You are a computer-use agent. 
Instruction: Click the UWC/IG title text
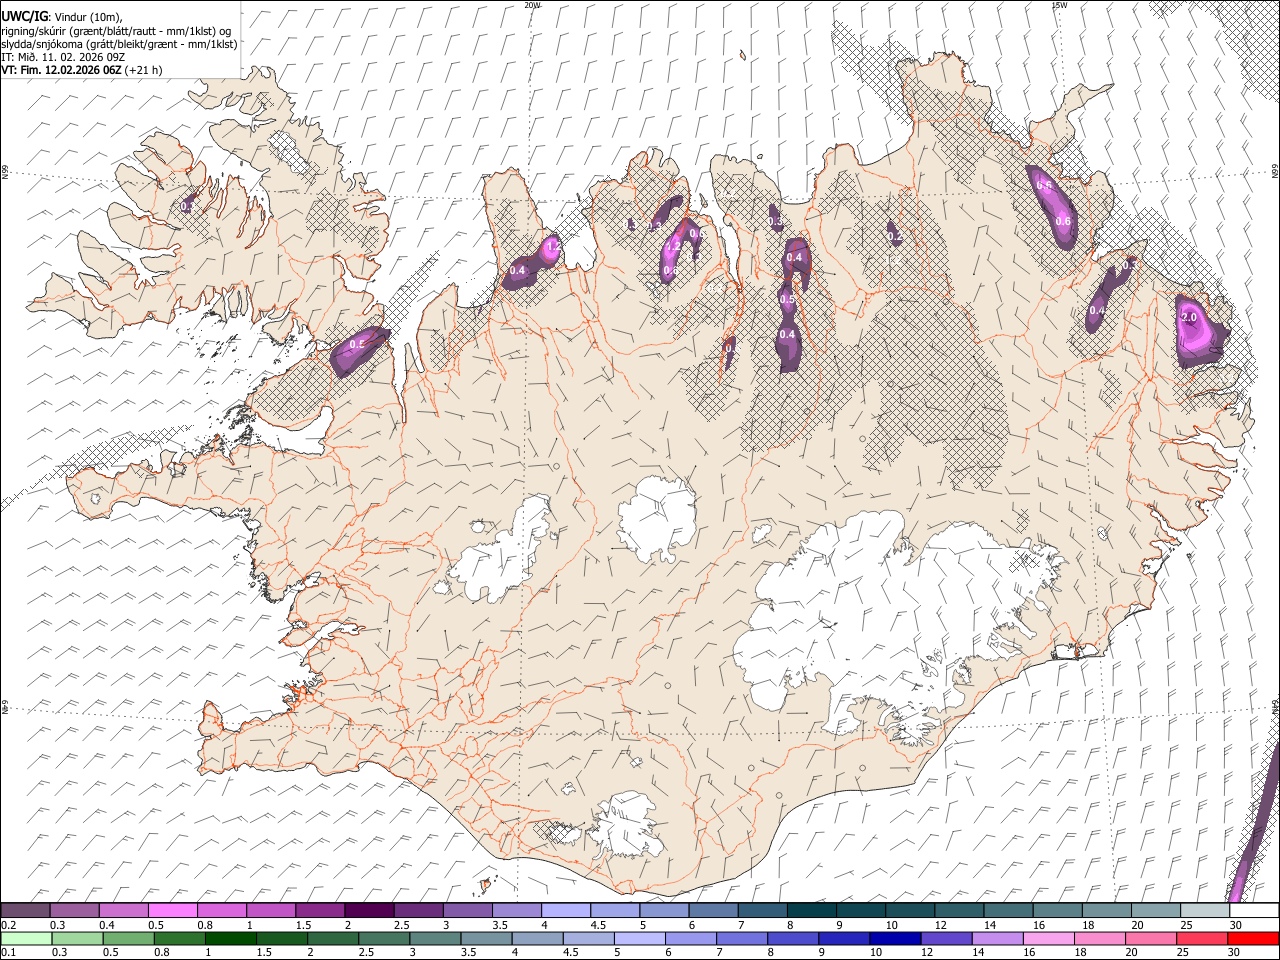(23, 16)
